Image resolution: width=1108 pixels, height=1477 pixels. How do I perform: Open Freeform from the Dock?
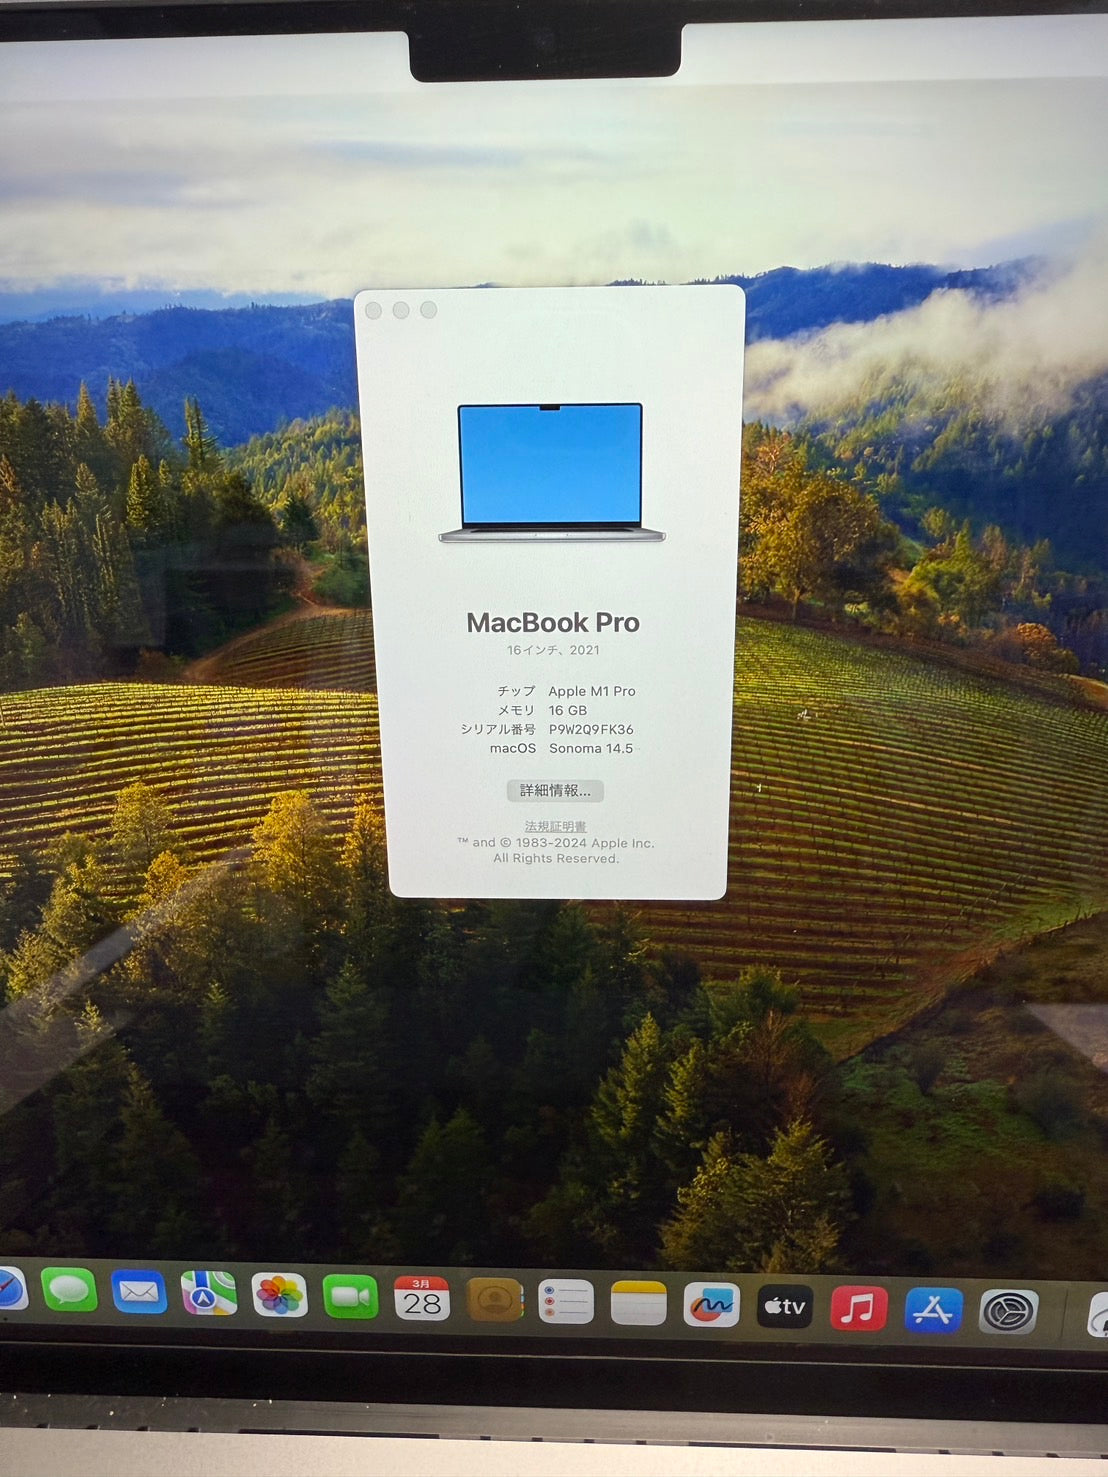pyautogui.click(x=710, y=1300)
